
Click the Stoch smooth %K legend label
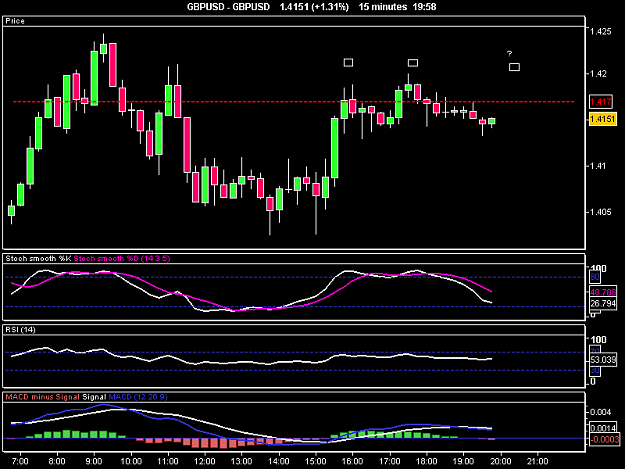[38, 259]
